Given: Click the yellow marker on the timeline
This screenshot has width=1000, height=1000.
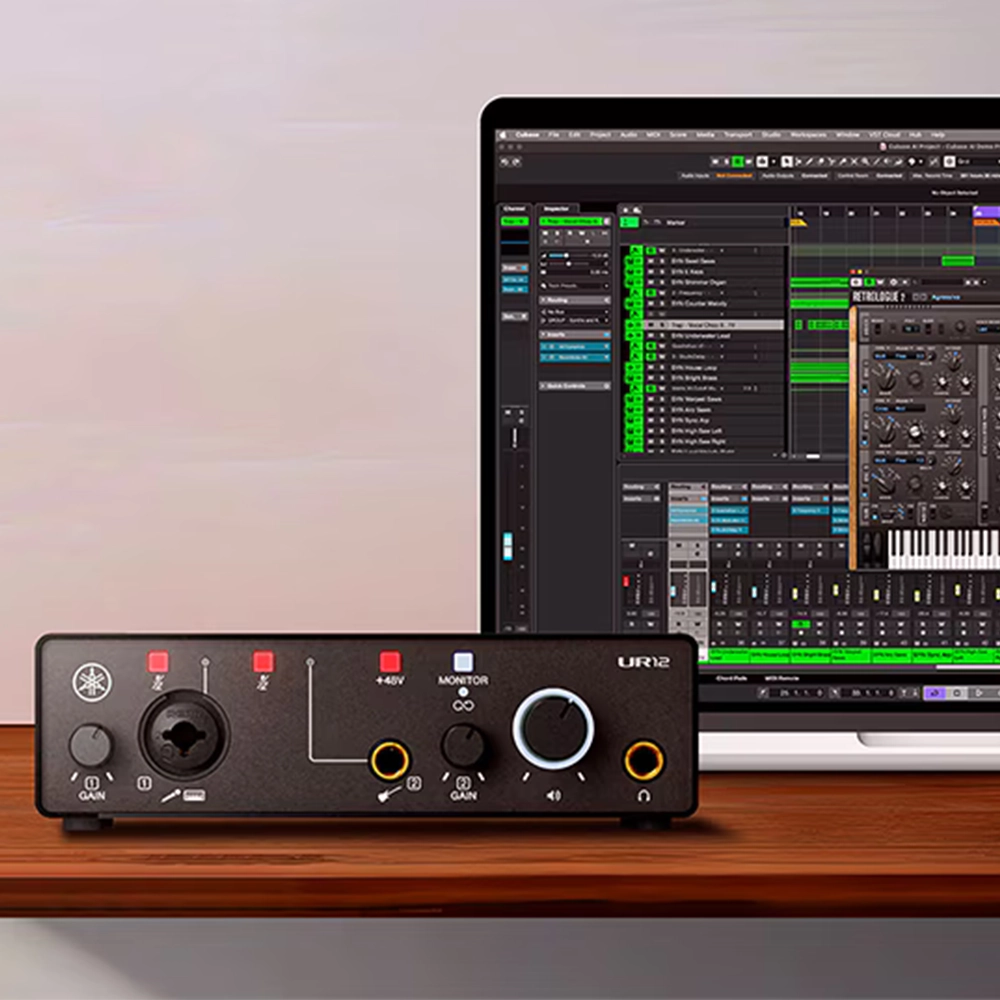Looking at the screenshot, I should coord(798,223).
